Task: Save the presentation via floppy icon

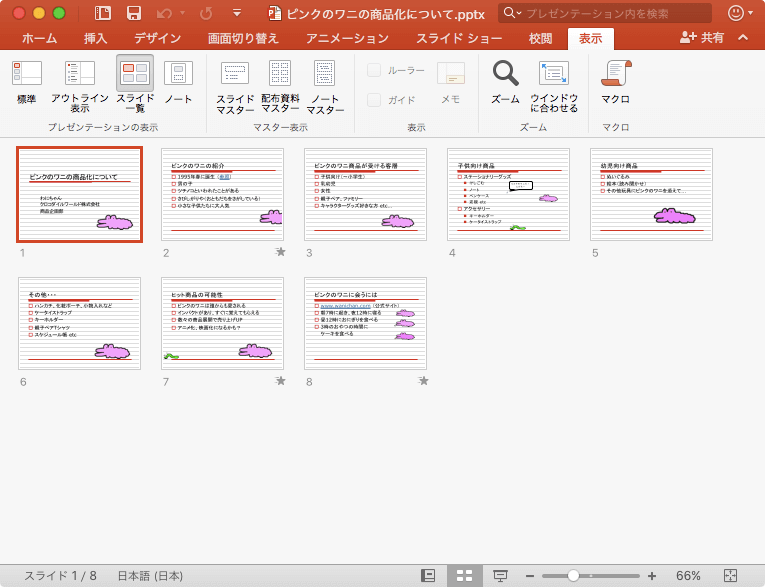Action: pyautogui.click(x=134, y=13)
